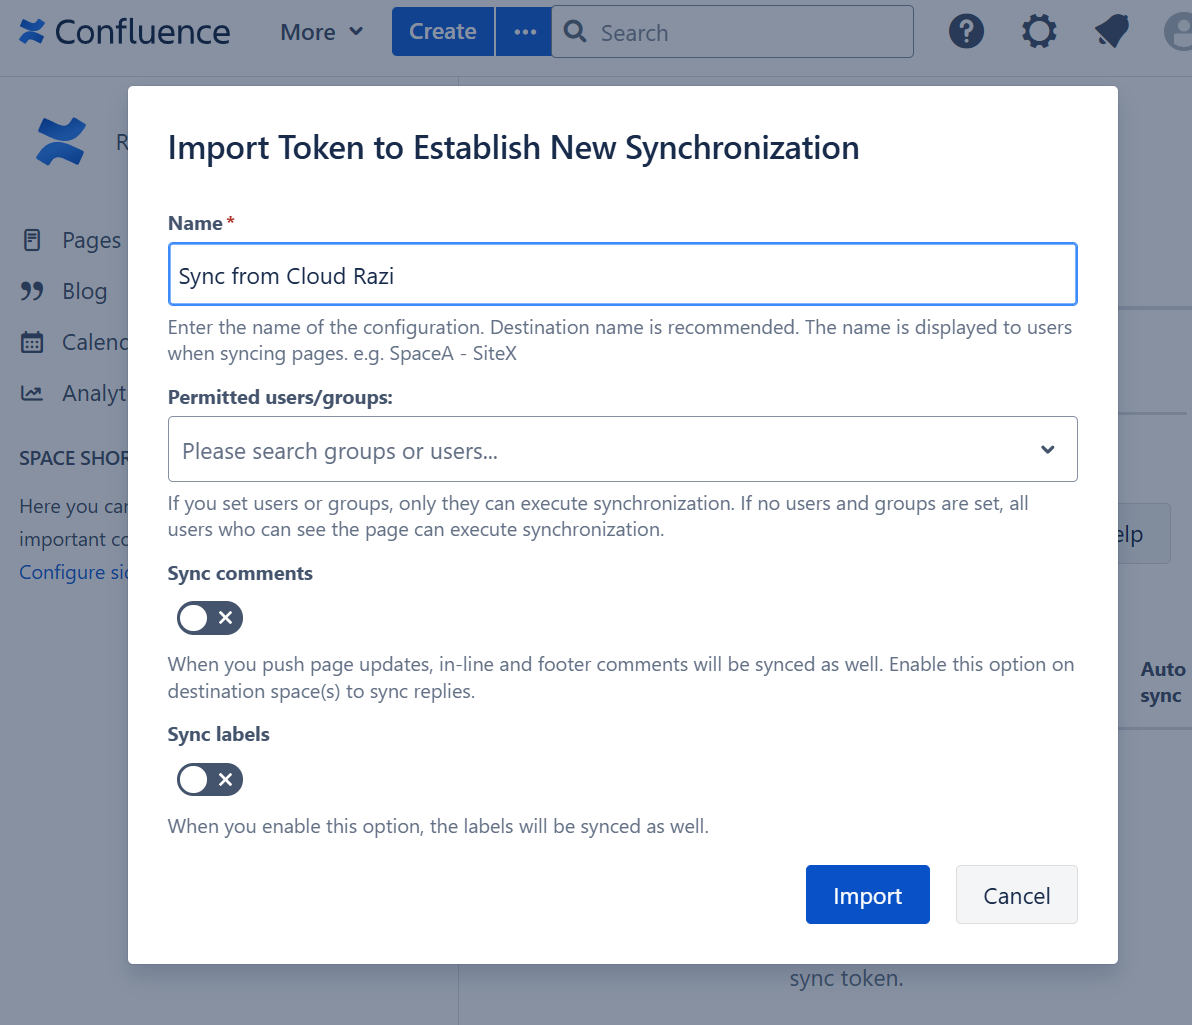Image resolution: width=1192 pixels, height=1025 pixels.
Task: Click the Confluence logo in header
Action: (x=125, y=32)
